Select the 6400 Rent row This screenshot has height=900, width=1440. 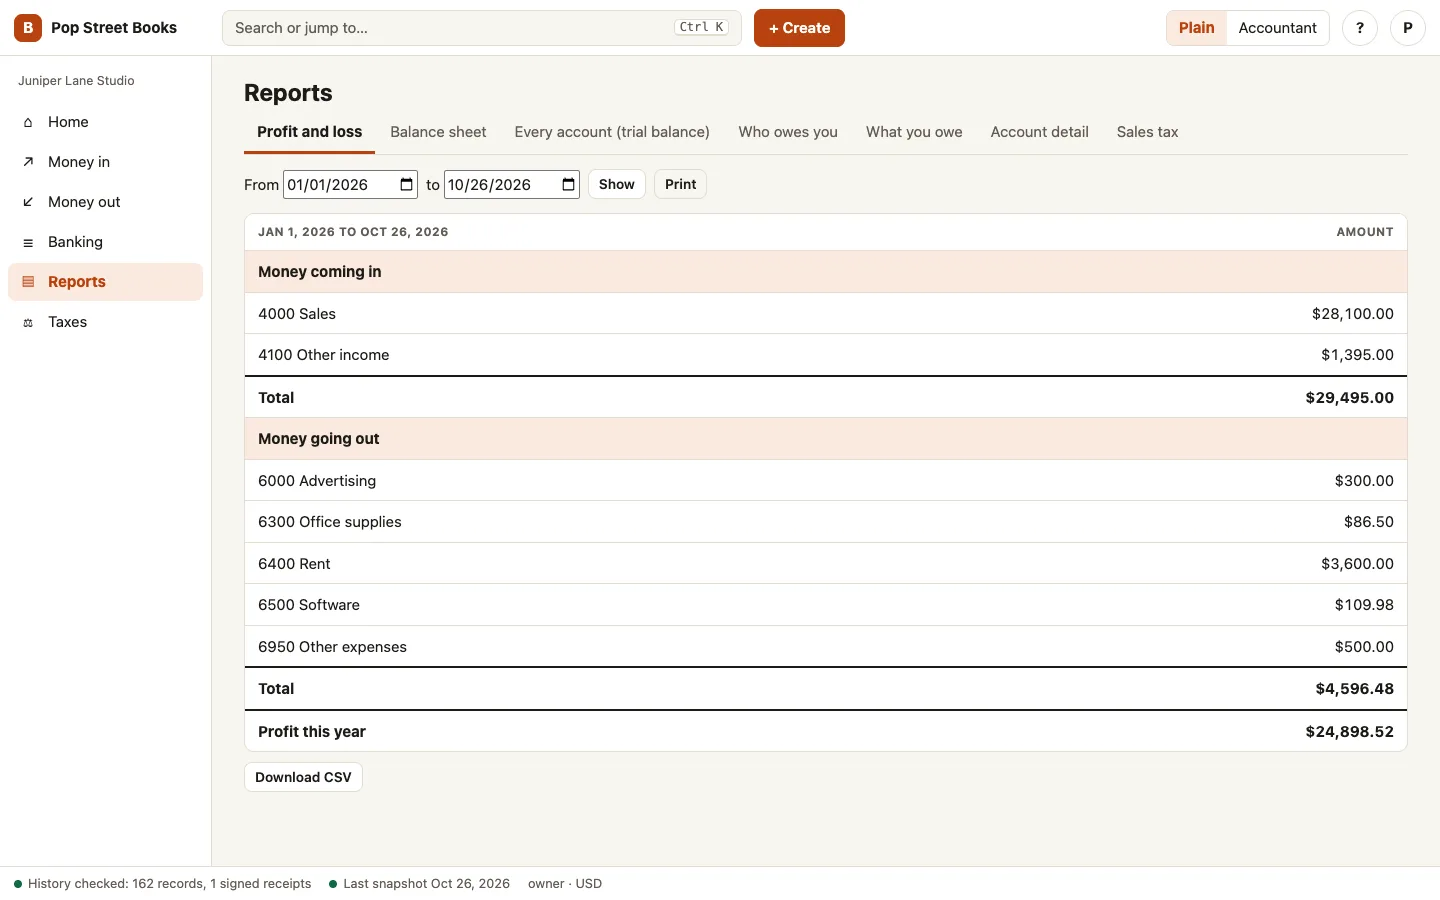point(826,563)
